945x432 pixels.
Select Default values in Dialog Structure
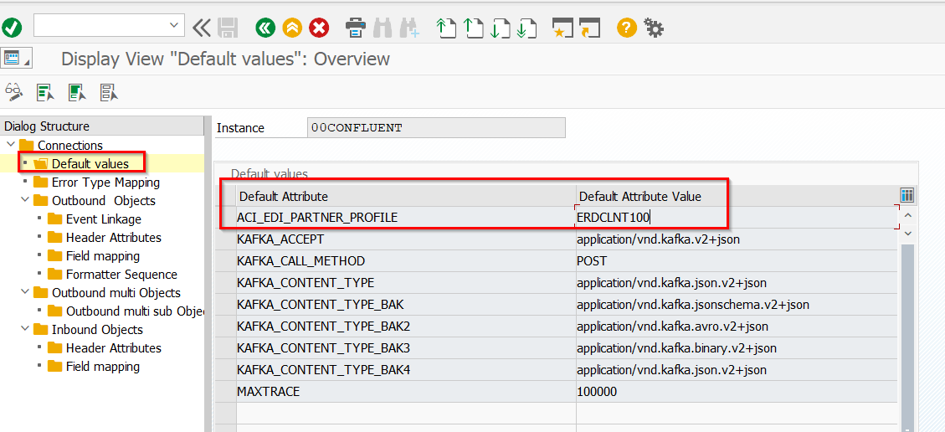tap(90, 163)
